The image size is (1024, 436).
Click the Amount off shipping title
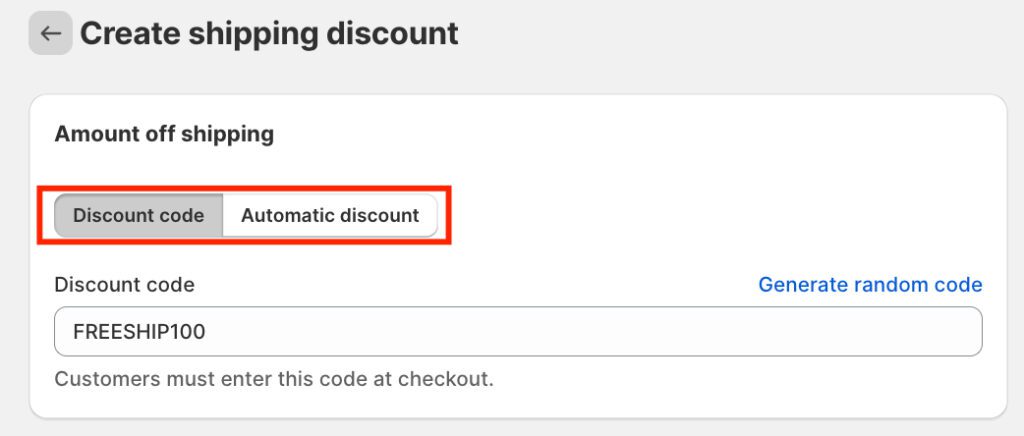coord(164,134)
